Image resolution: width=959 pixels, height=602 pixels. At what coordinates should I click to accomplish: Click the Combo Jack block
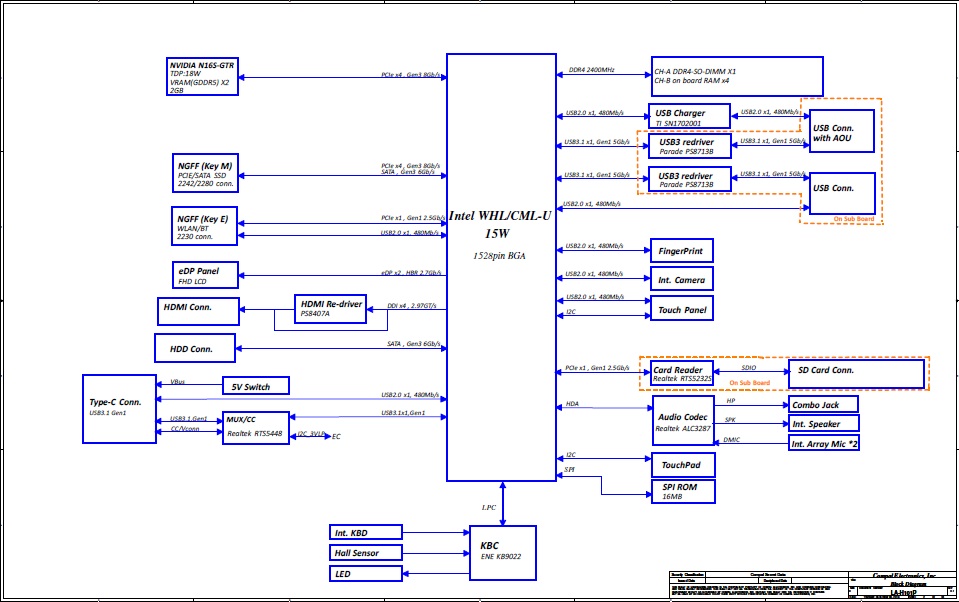click(x=823, y=404)
